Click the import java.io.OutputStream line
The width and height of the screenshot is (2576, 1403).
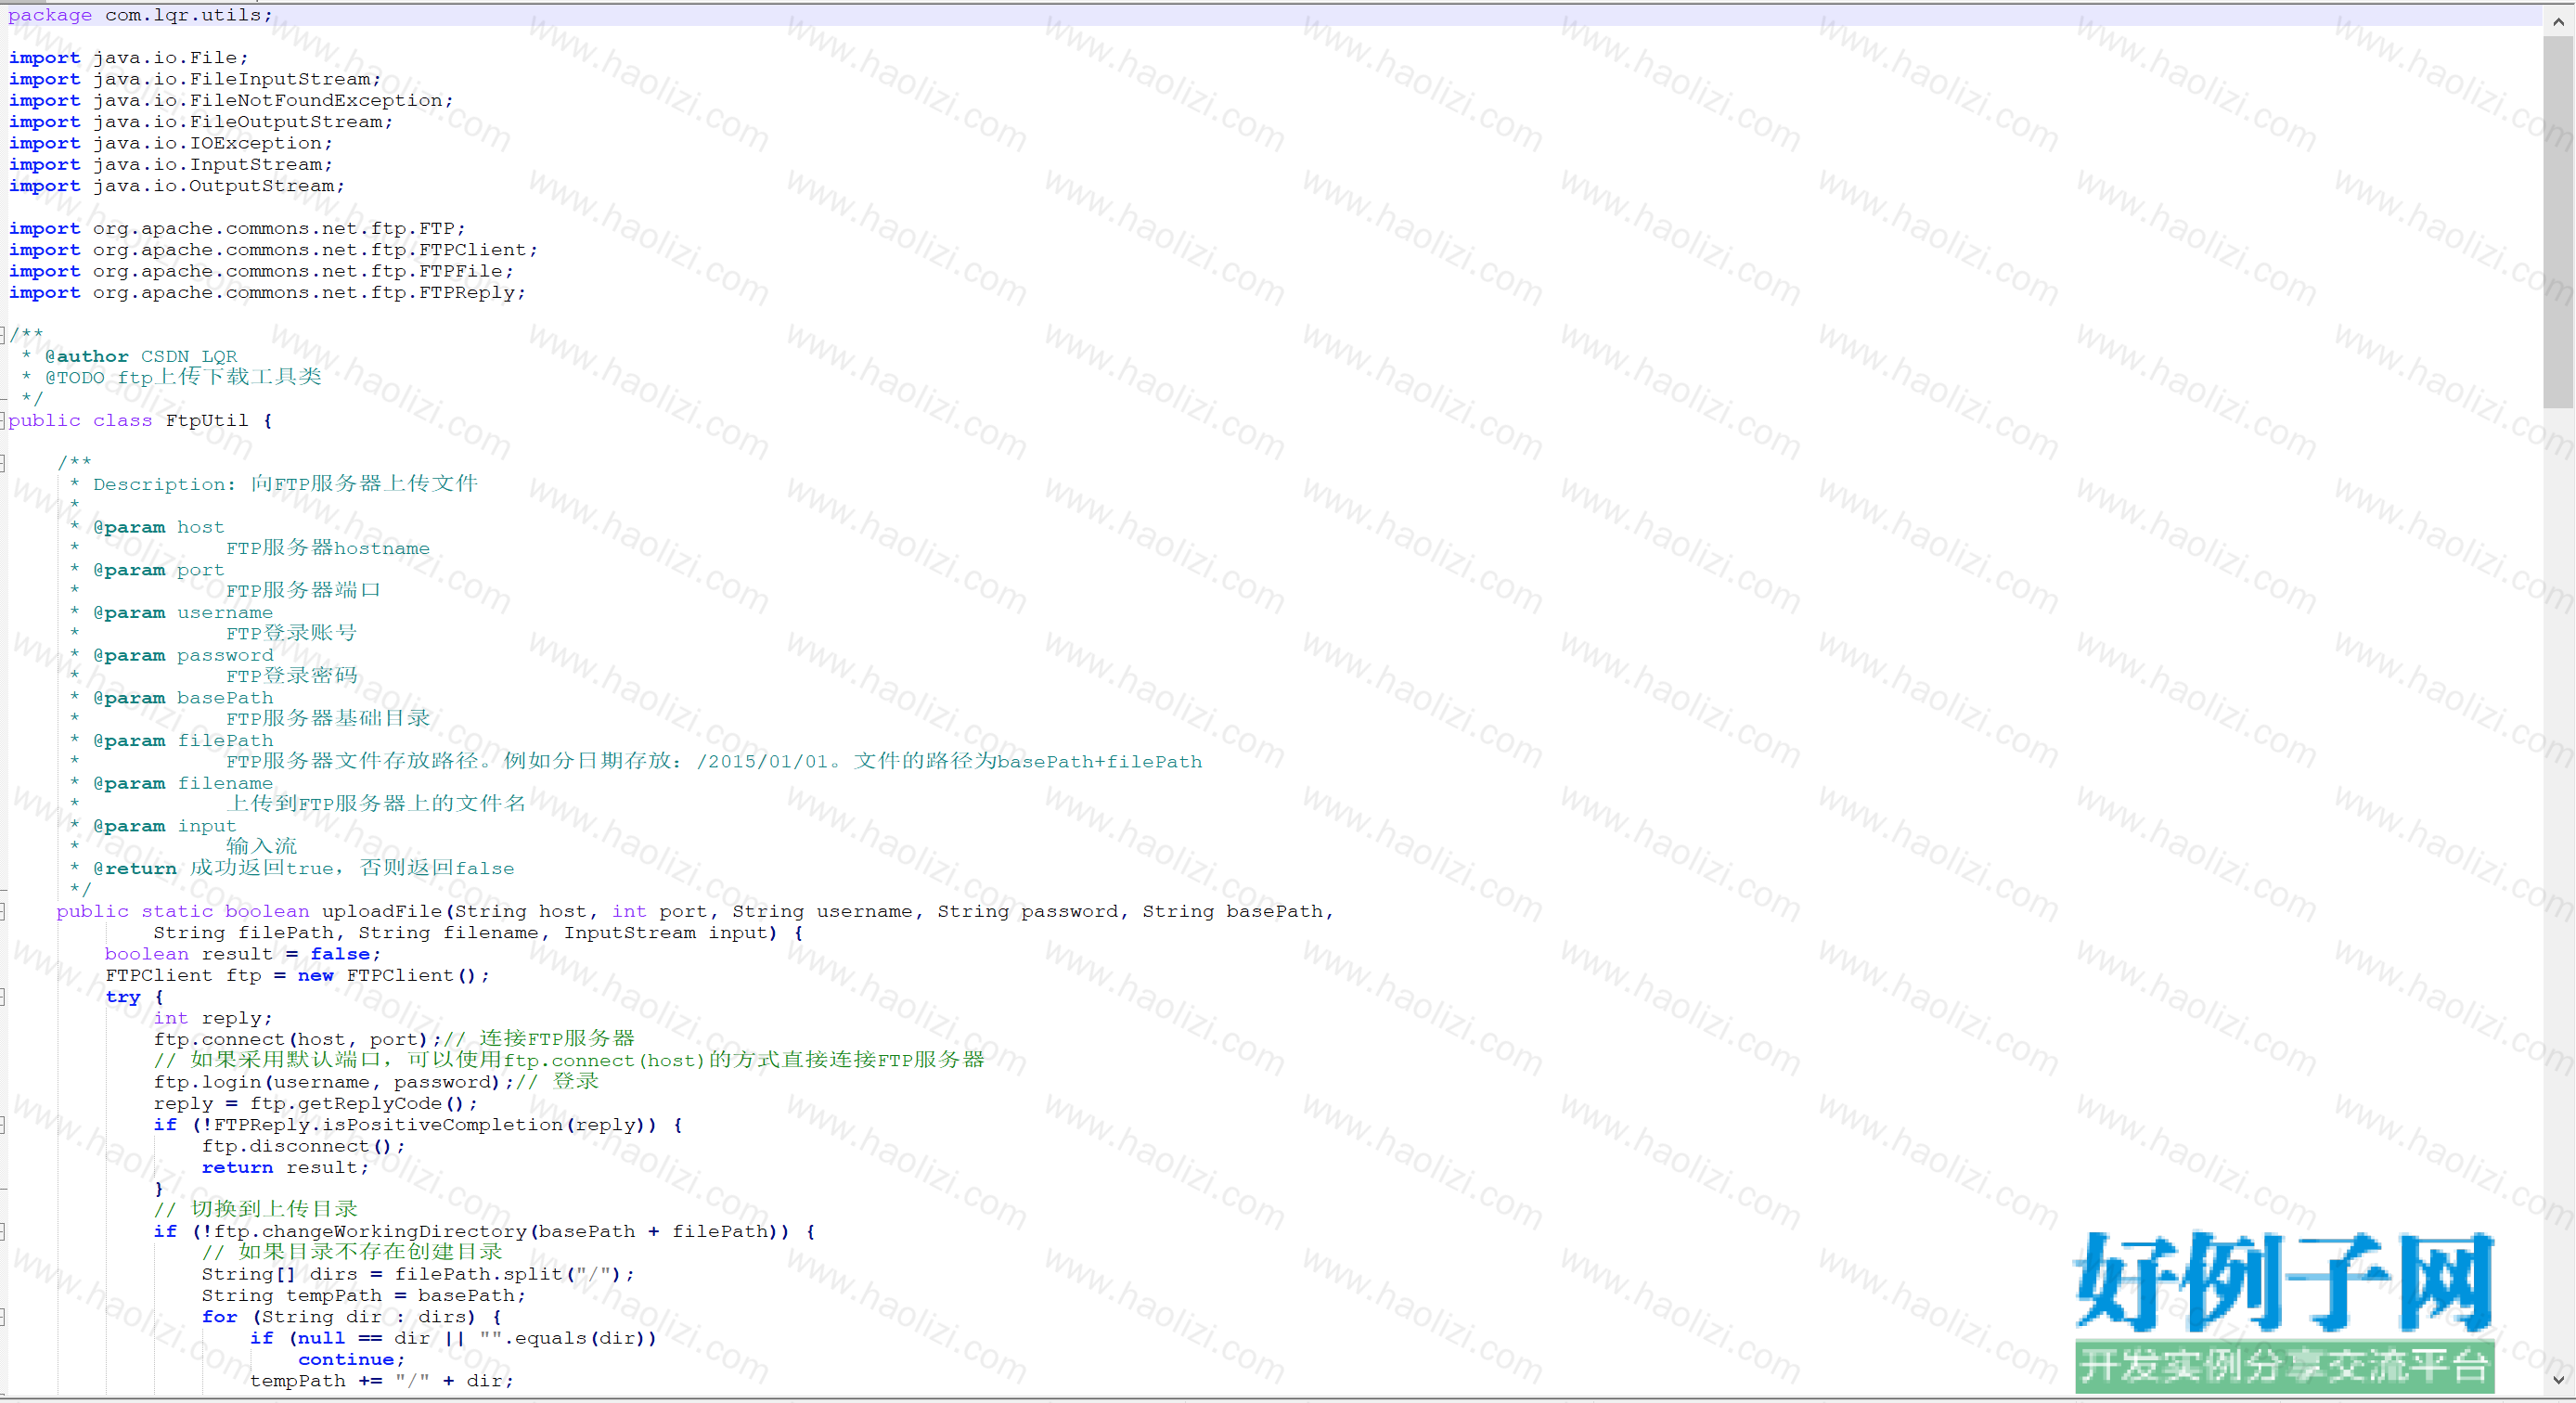[177, 186]
